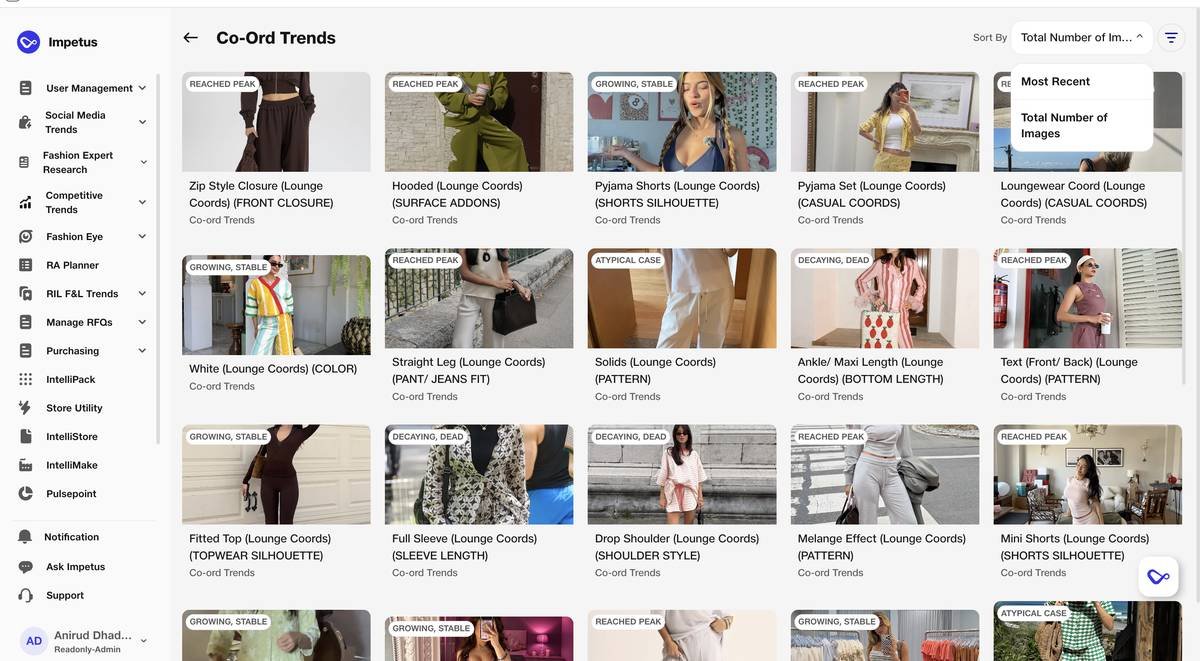Select Total Number of Images option
The height and width of the screenshot is (661, 1200).
[1082, 125]
